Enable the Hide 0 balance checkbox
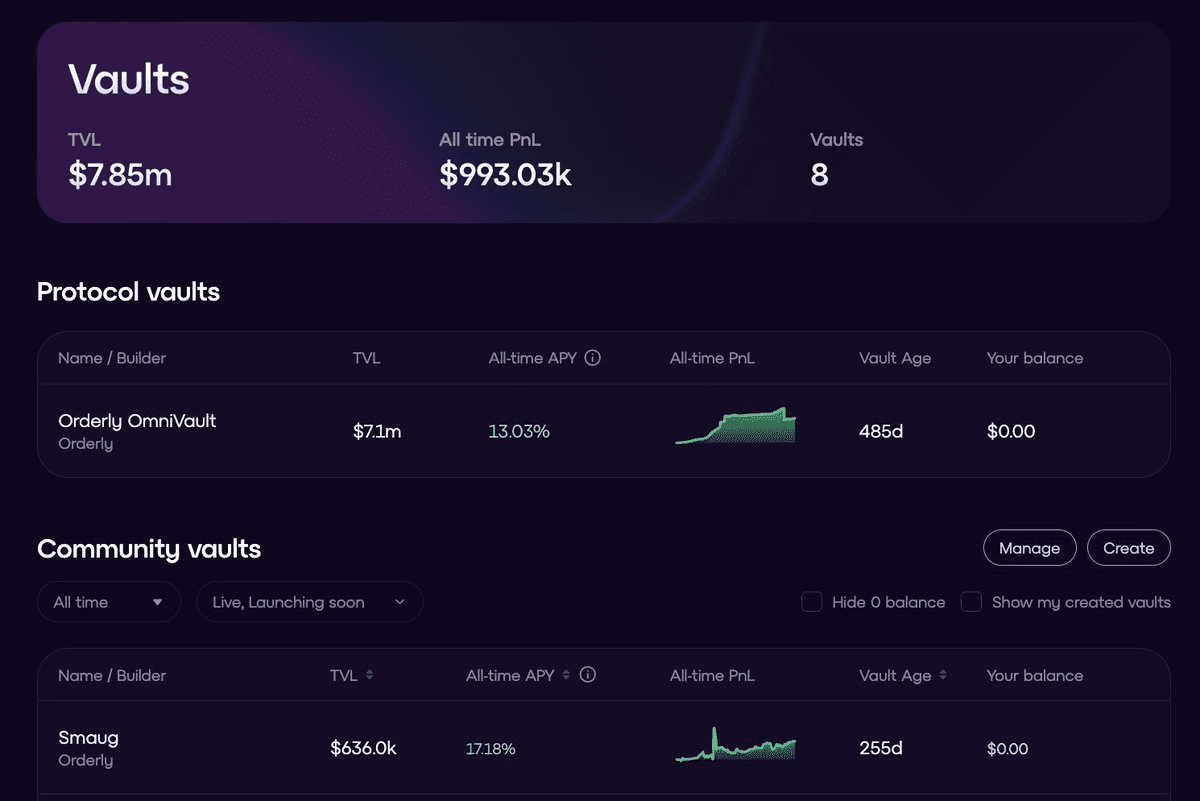This screenshot has width=1200, height=801. pos(812,602)
